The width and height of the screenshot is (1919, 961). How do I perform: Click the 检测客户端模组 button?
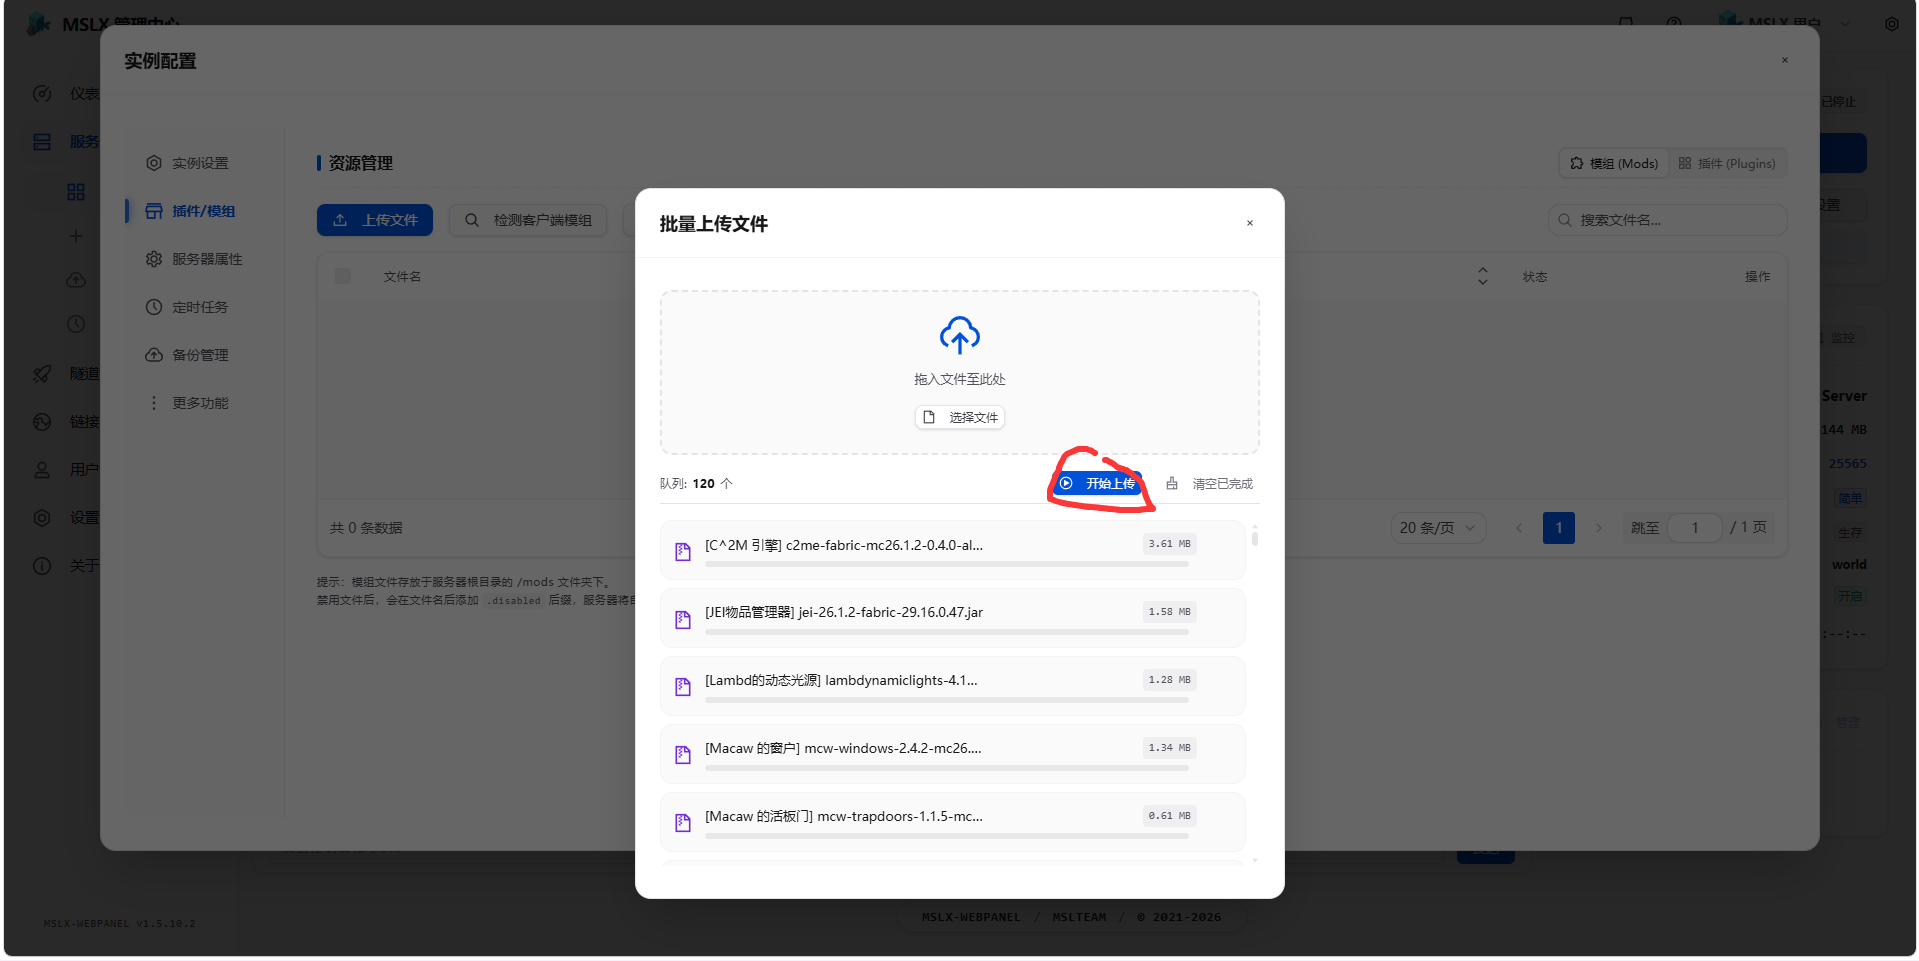click(x=528, y=220)
